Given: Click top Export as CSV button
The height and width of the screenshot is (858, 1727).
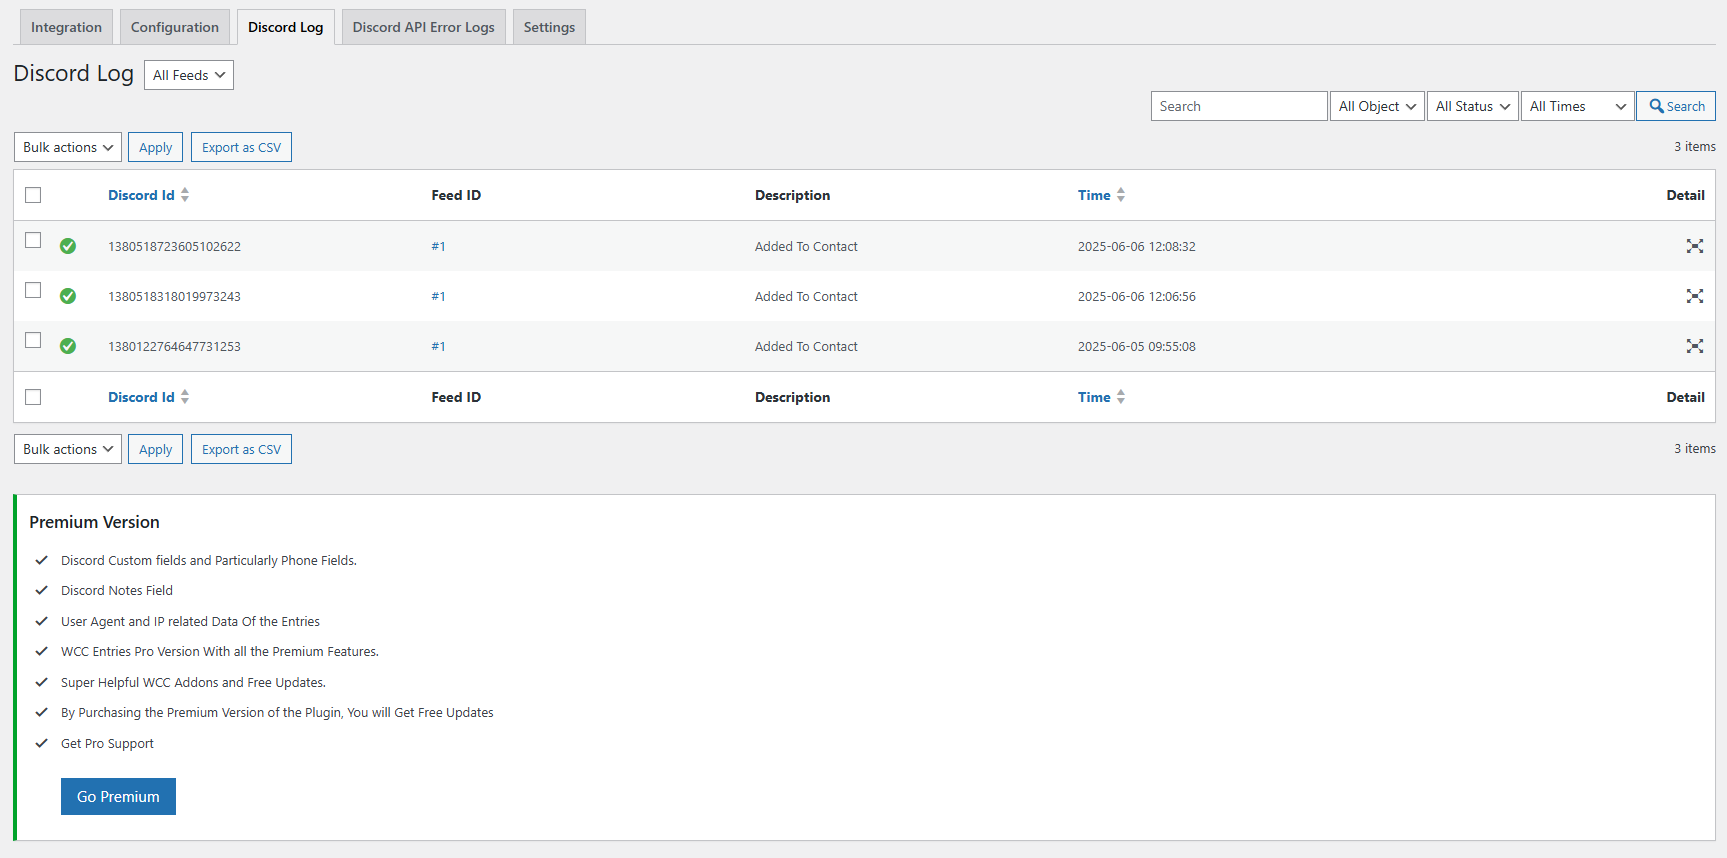Looking at the screenshot, I should click(x=241, y=147).
